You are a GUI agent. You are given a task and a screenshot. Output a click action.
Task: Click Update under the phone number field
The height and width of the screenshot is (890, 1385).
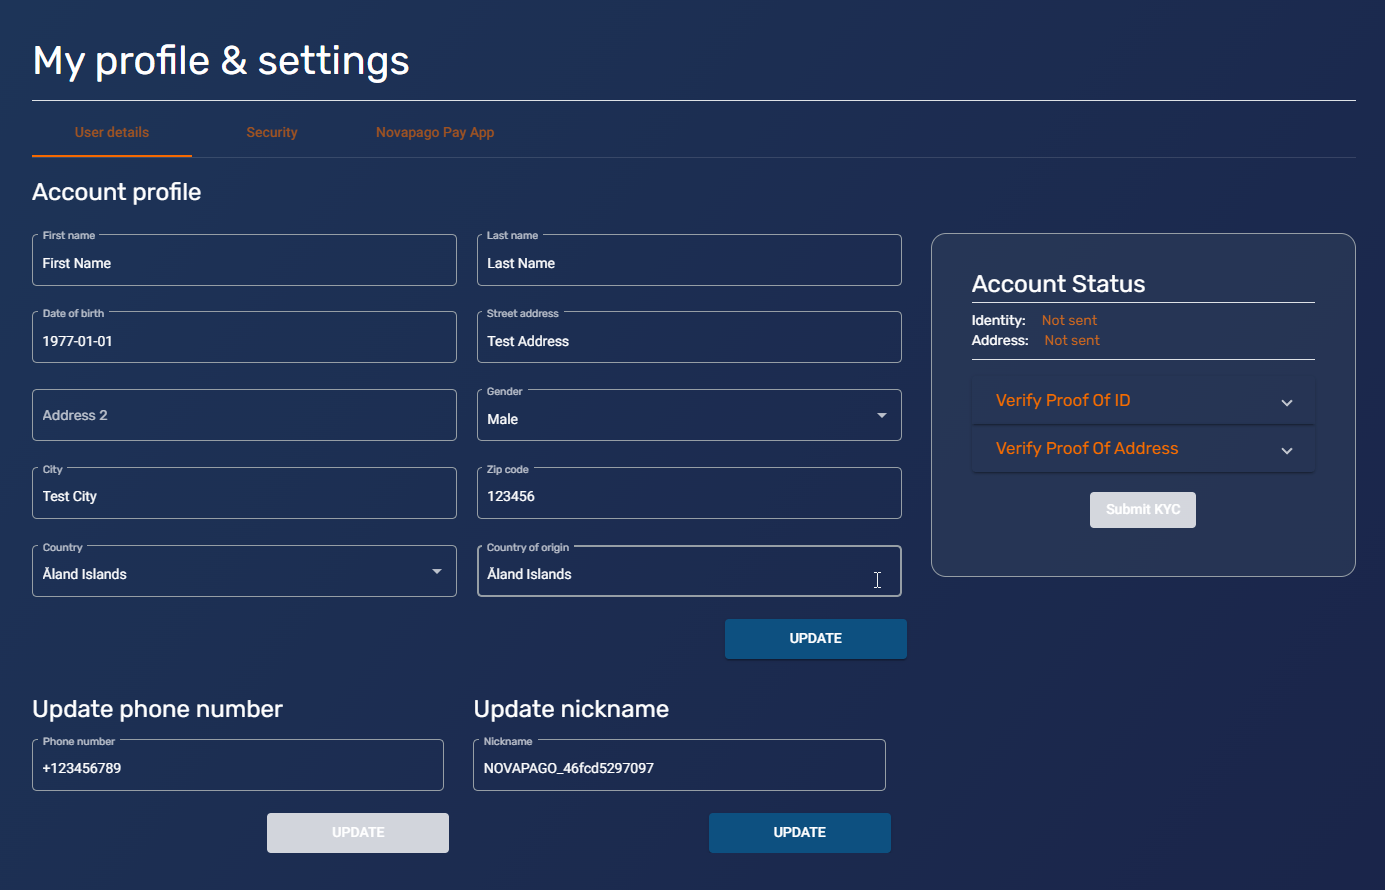(357, 833)
